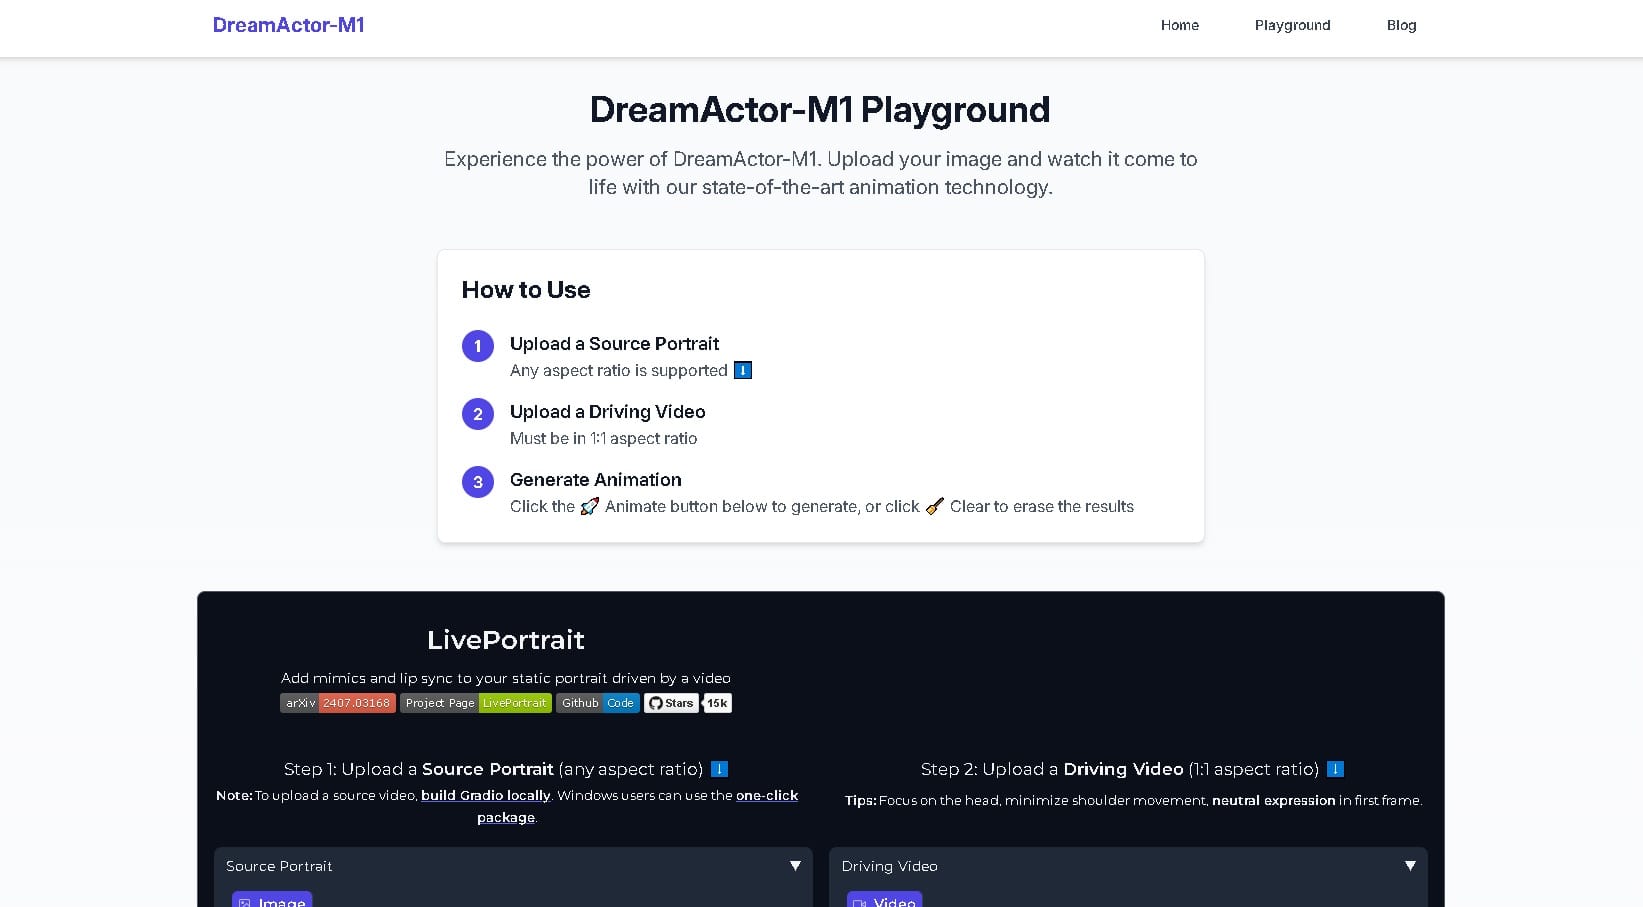1643x907 pixels.
Task: Click the Github Code badge
Action: point(597,703)
